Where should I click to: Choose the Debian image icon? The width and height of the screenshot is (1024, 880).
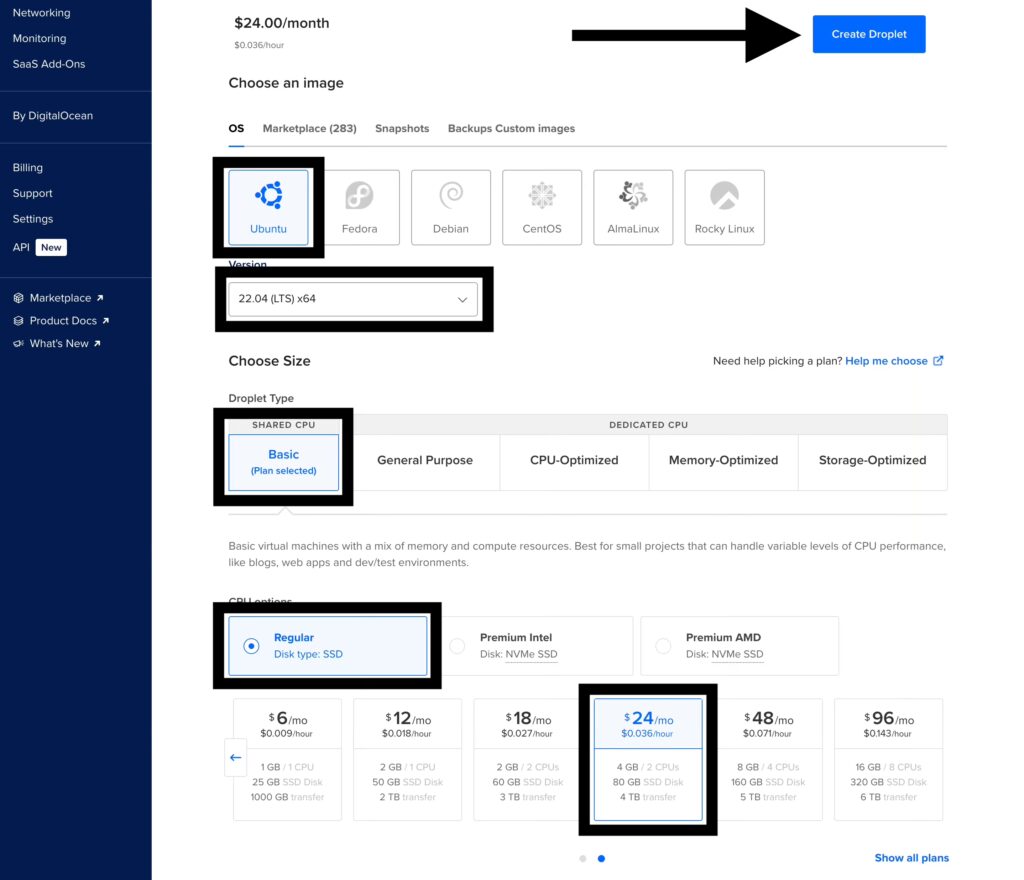tap(451, 195)
